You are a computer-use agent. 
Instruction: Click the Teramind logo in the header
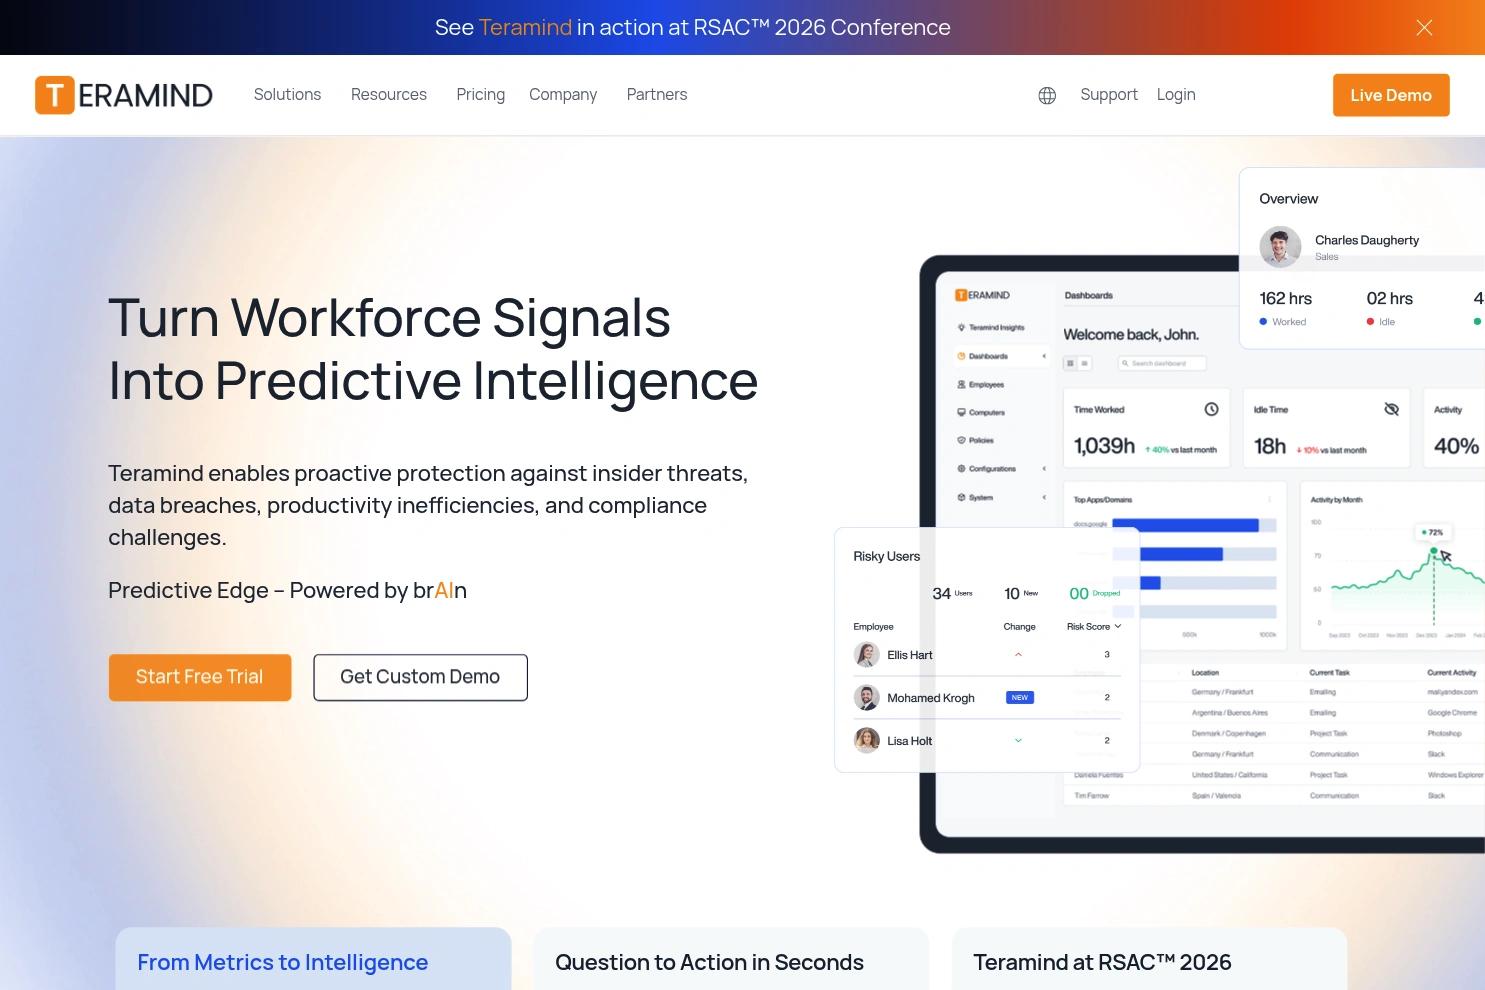click(124, 95)
